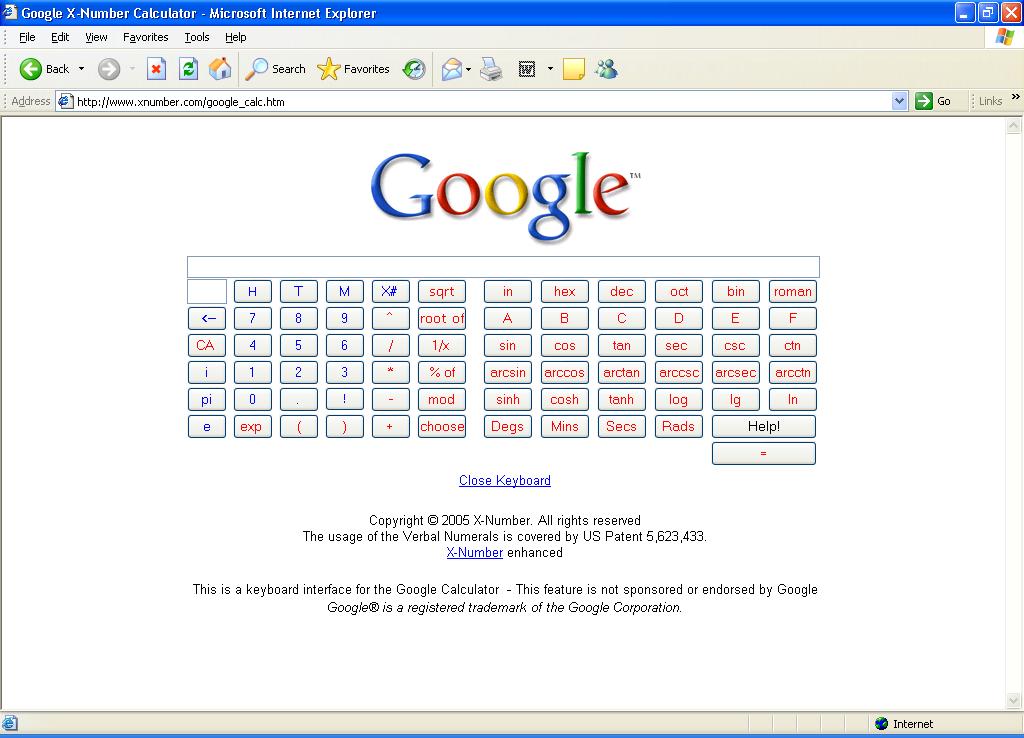Open the Edit menu
Image resolution: width=1024 pixels, height=738 pixels.
coord(60,37)
